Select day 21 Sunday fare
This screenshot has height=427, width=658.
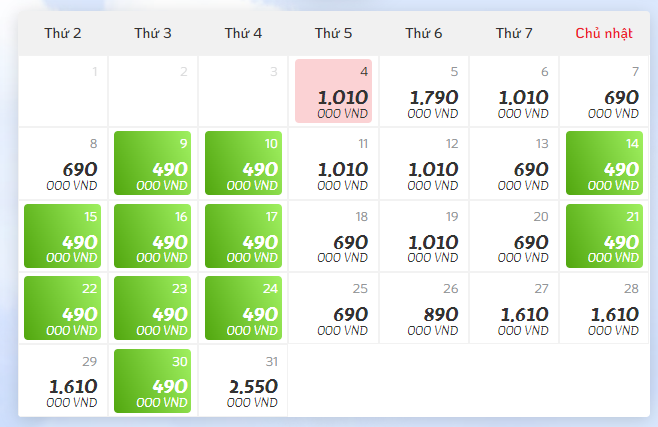(604, 235)
